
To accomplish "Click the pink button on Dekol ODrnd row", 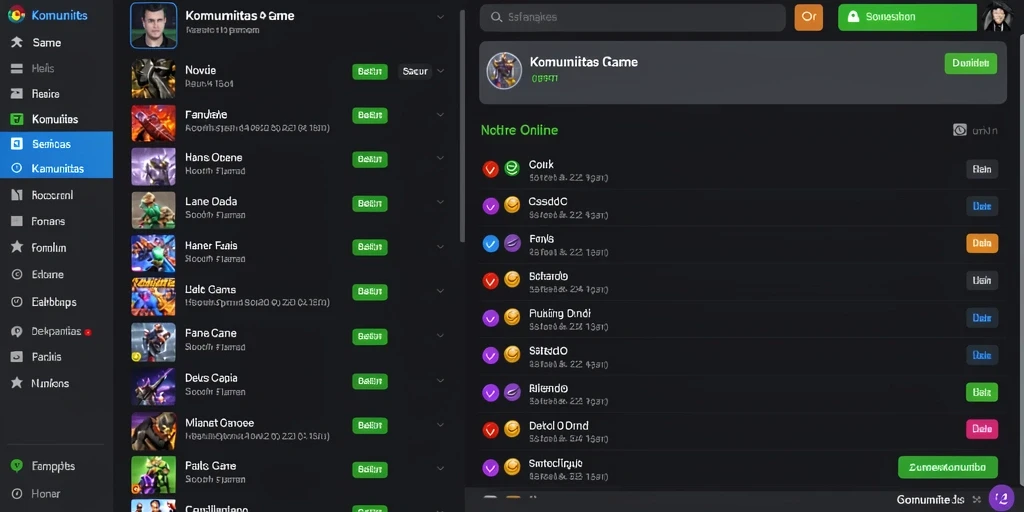I will click(x=982, y=429).
